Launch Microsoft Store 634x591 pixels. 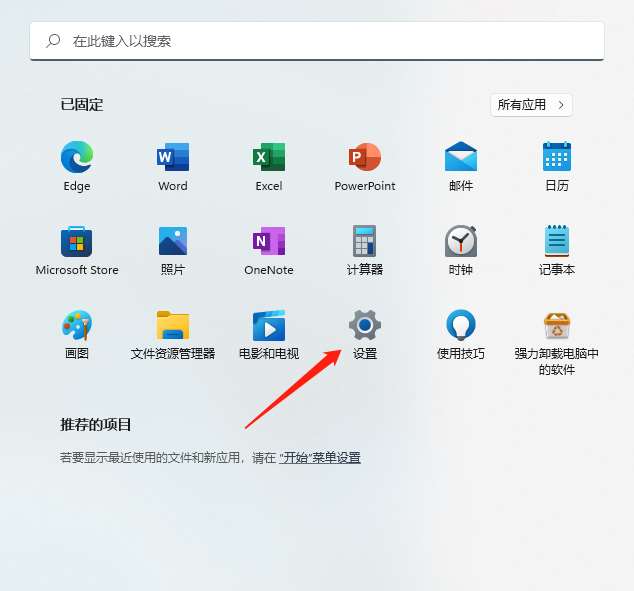(x=77, y=241)
